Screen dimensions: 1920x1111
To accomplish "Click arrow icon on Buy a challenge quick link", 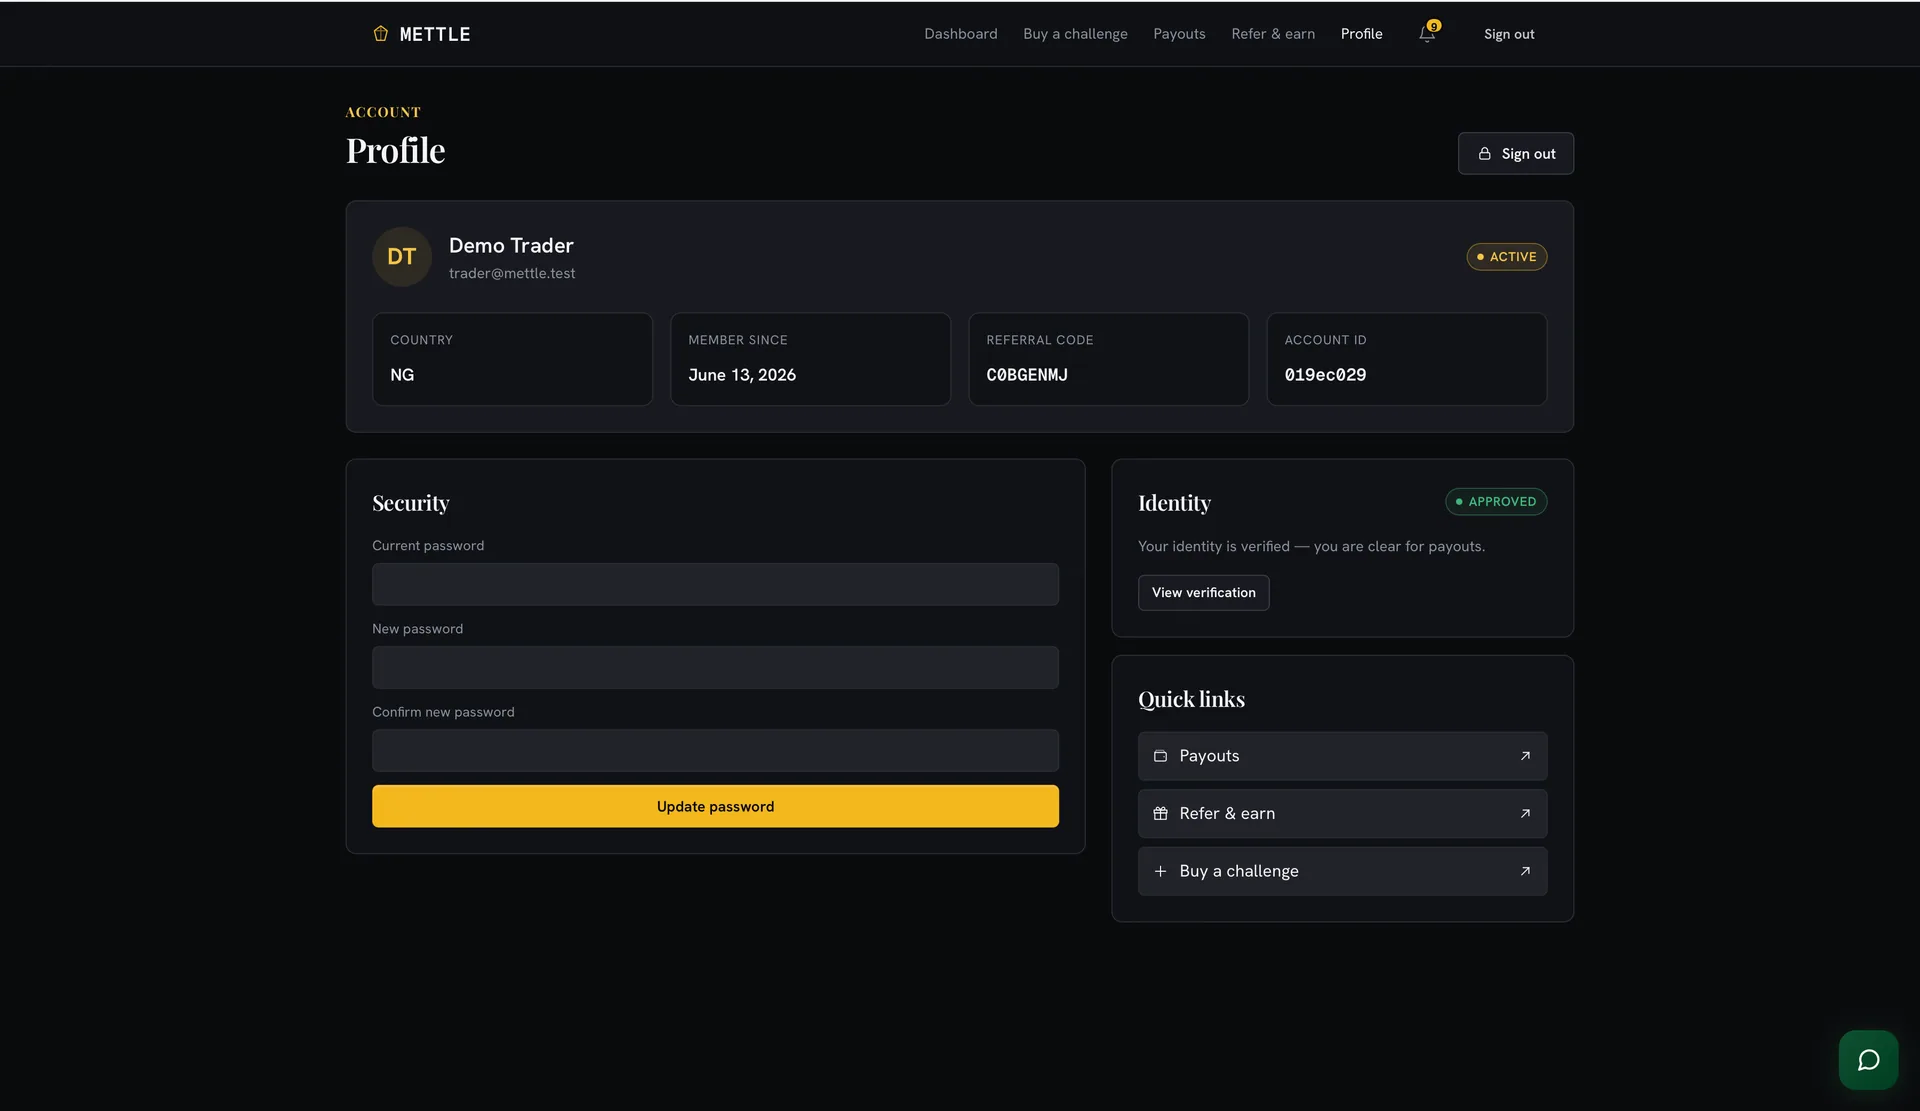I will click(x=1525, y=871).
